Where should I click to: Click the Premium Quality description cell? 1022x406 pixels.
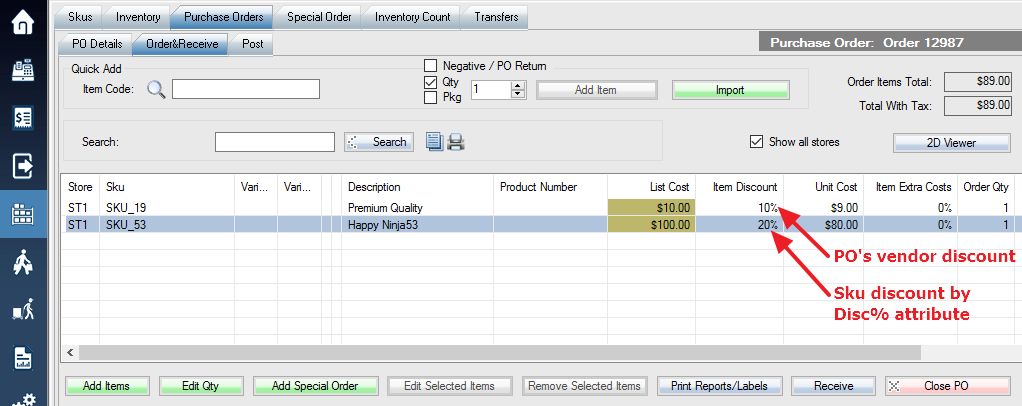418,208
